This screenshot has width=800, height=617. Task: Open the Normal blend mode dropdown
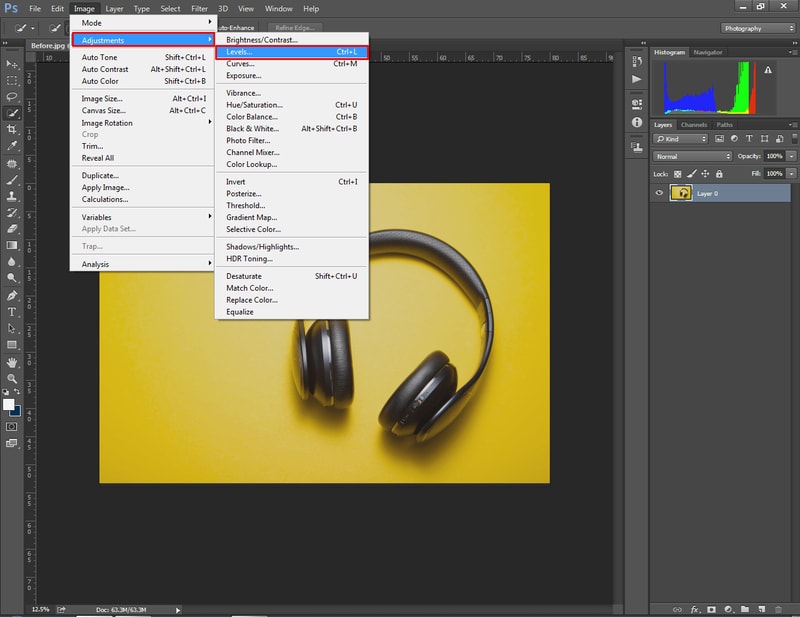692,156
